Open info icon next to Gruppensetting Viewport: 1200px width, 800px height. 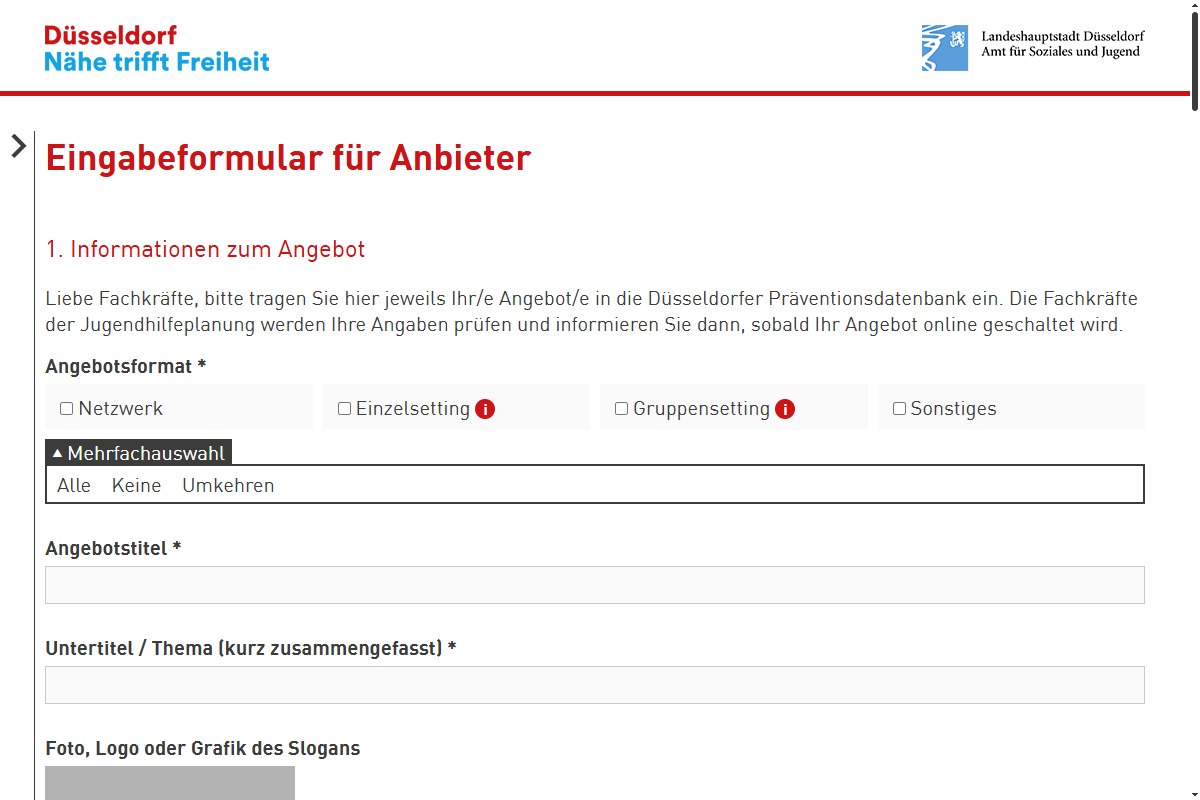pos(785,409)
